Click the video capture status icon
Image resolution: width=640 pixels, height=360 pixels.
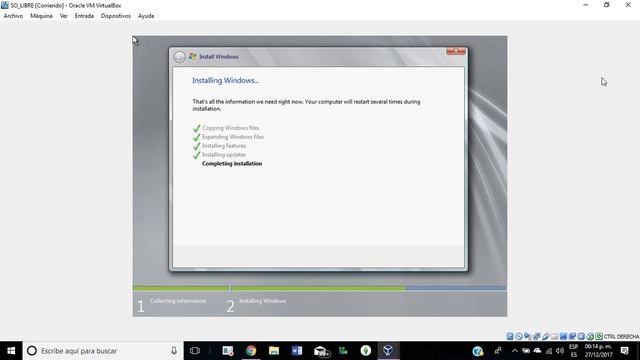[572, 336]
